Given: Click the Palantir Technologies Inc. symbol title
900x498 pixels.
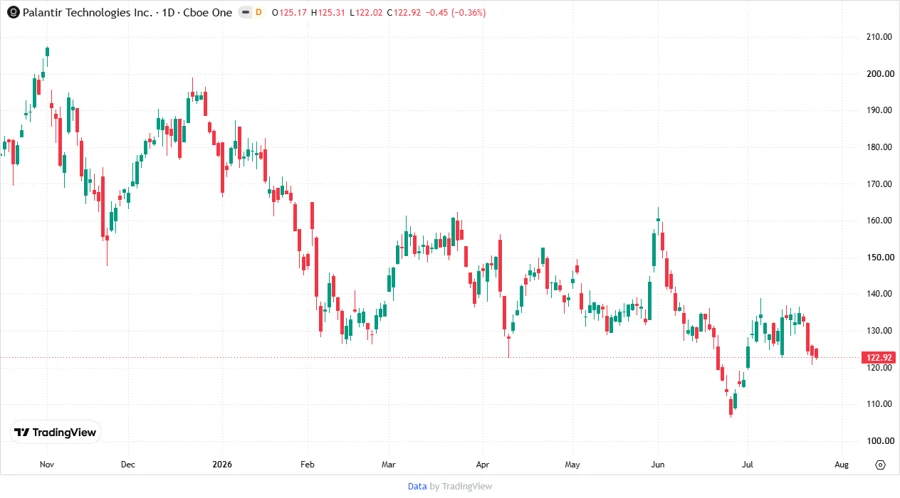Looking at the screenshot, I should tap(87, 12).
